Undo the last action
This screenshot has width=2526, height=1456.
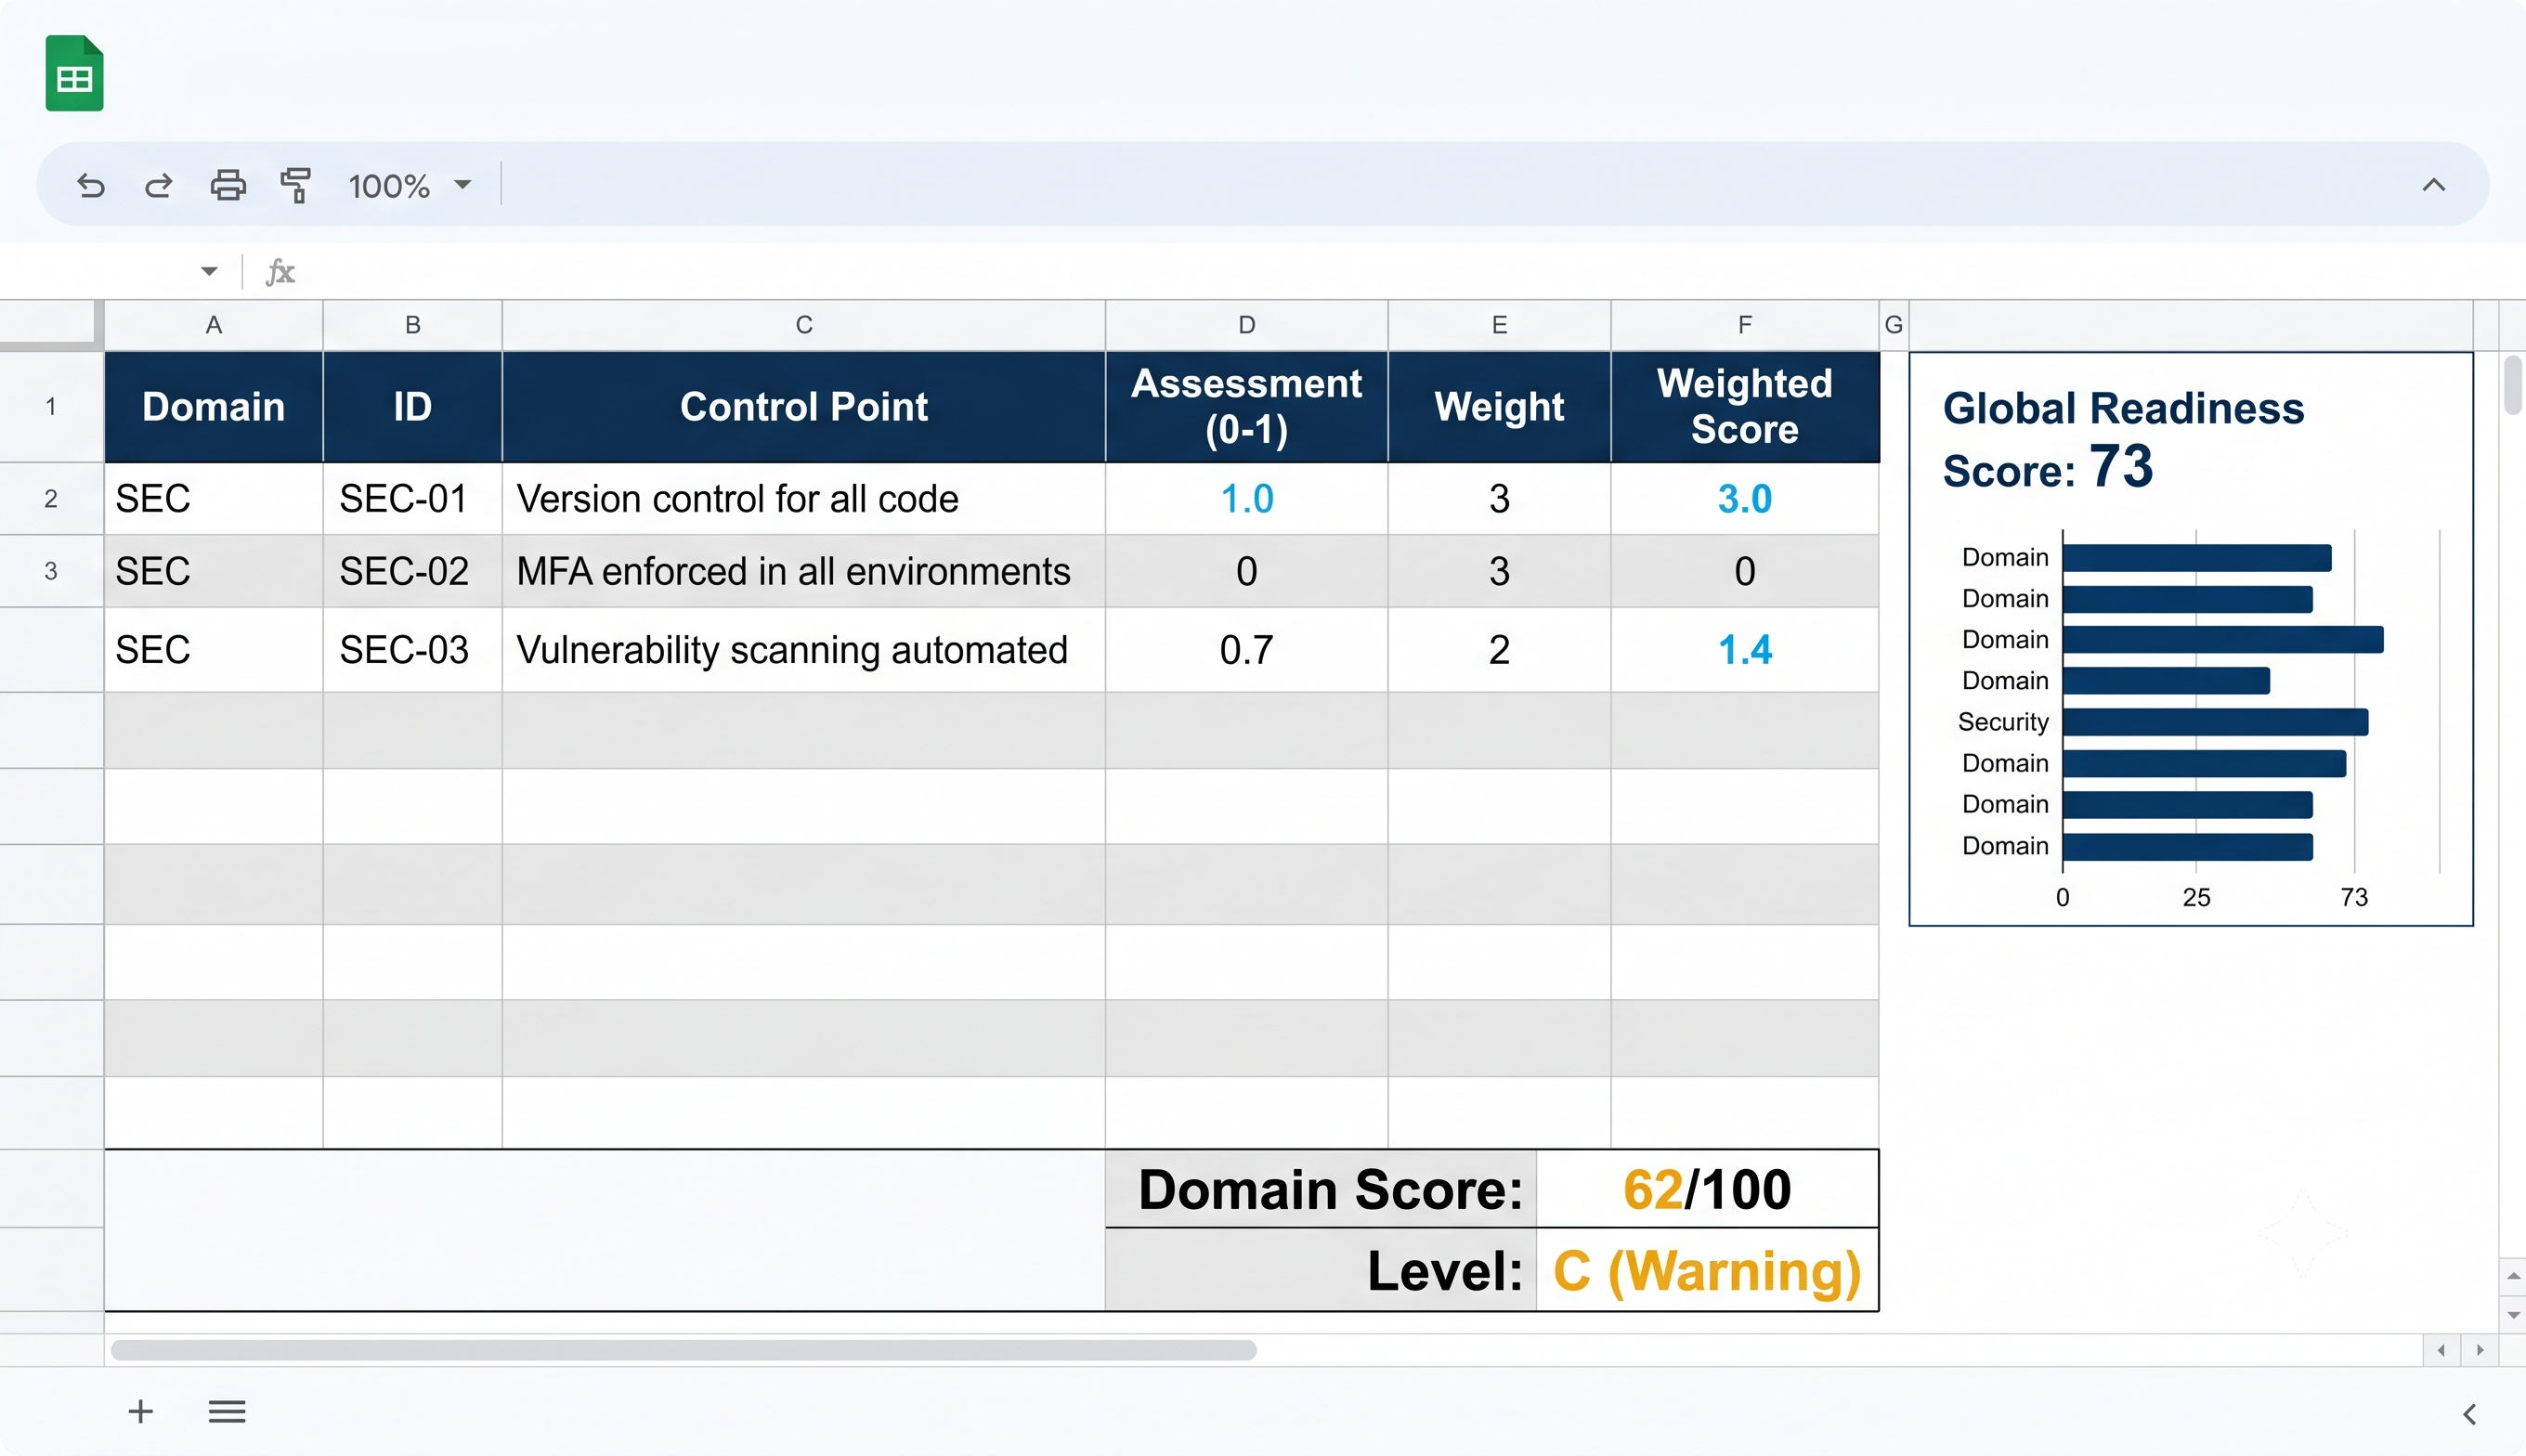91,185
